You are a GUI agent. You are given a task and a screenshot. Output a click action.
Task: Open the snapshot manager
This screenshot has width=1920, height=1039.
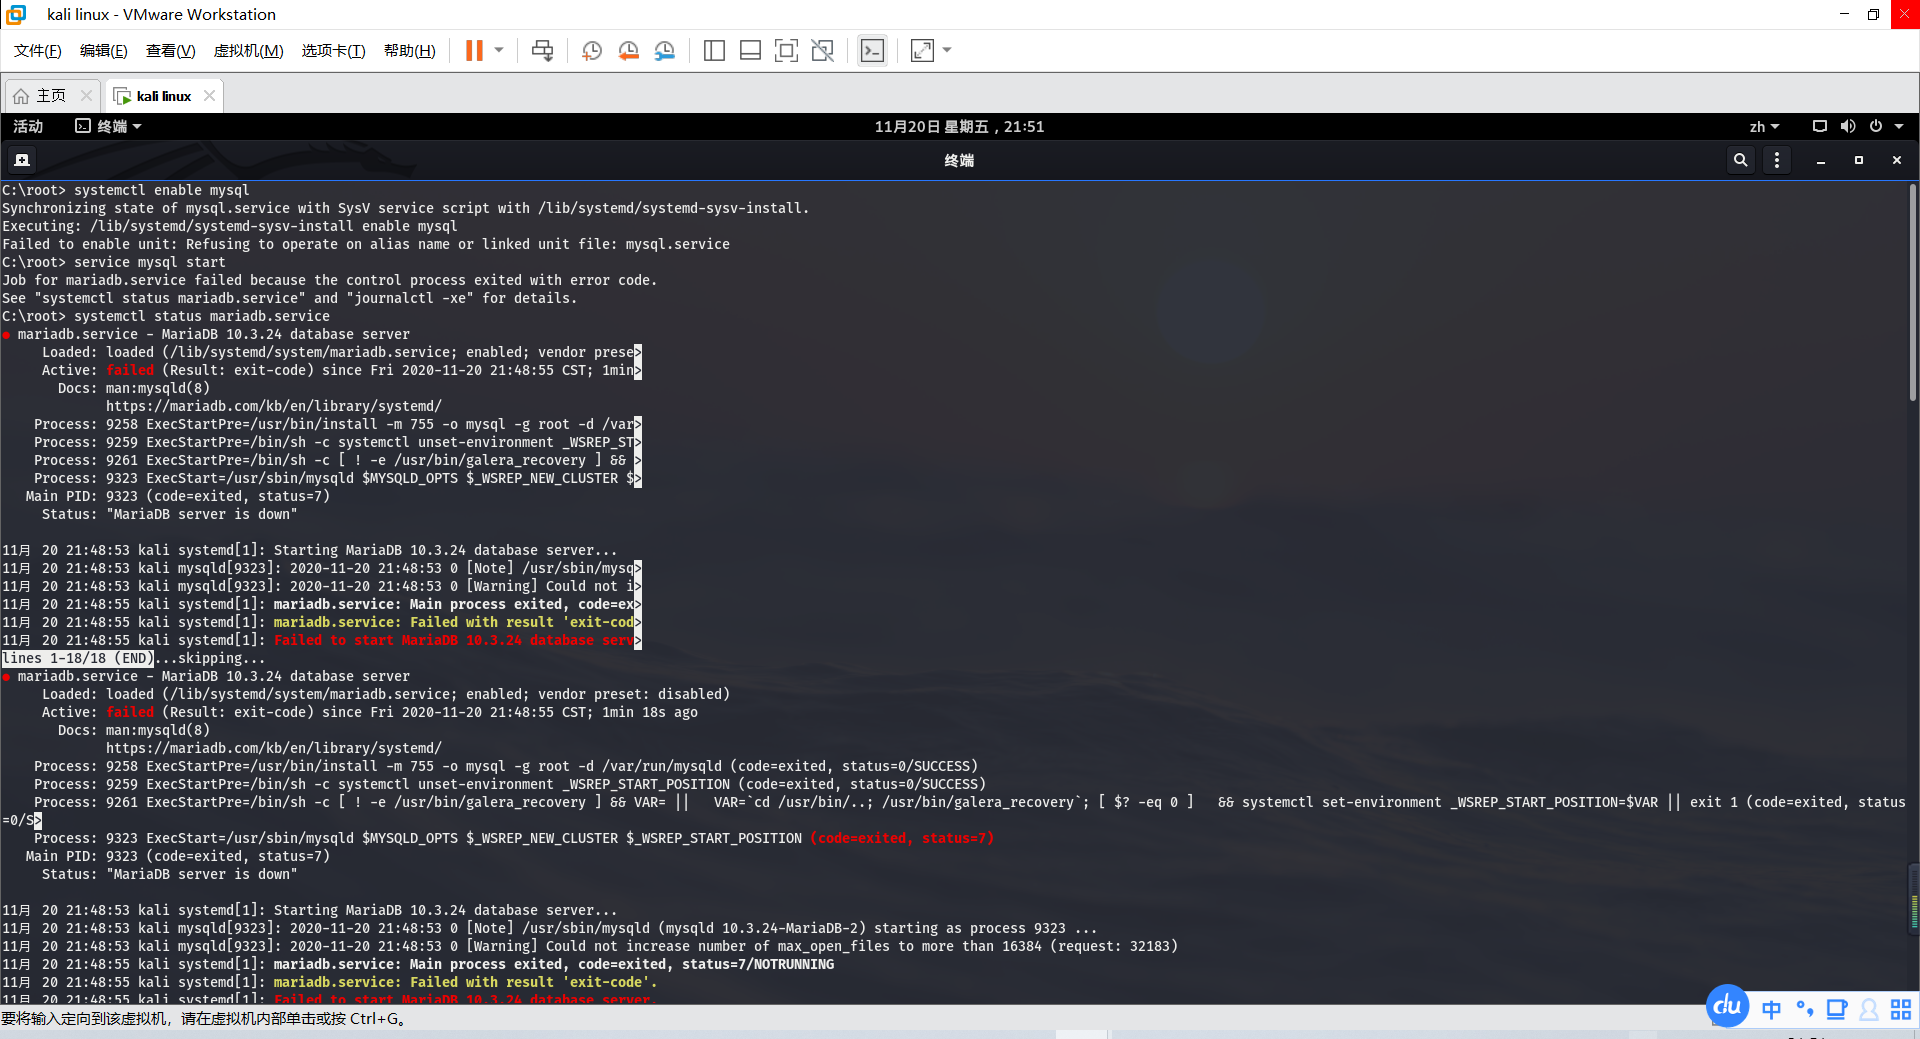664,50
